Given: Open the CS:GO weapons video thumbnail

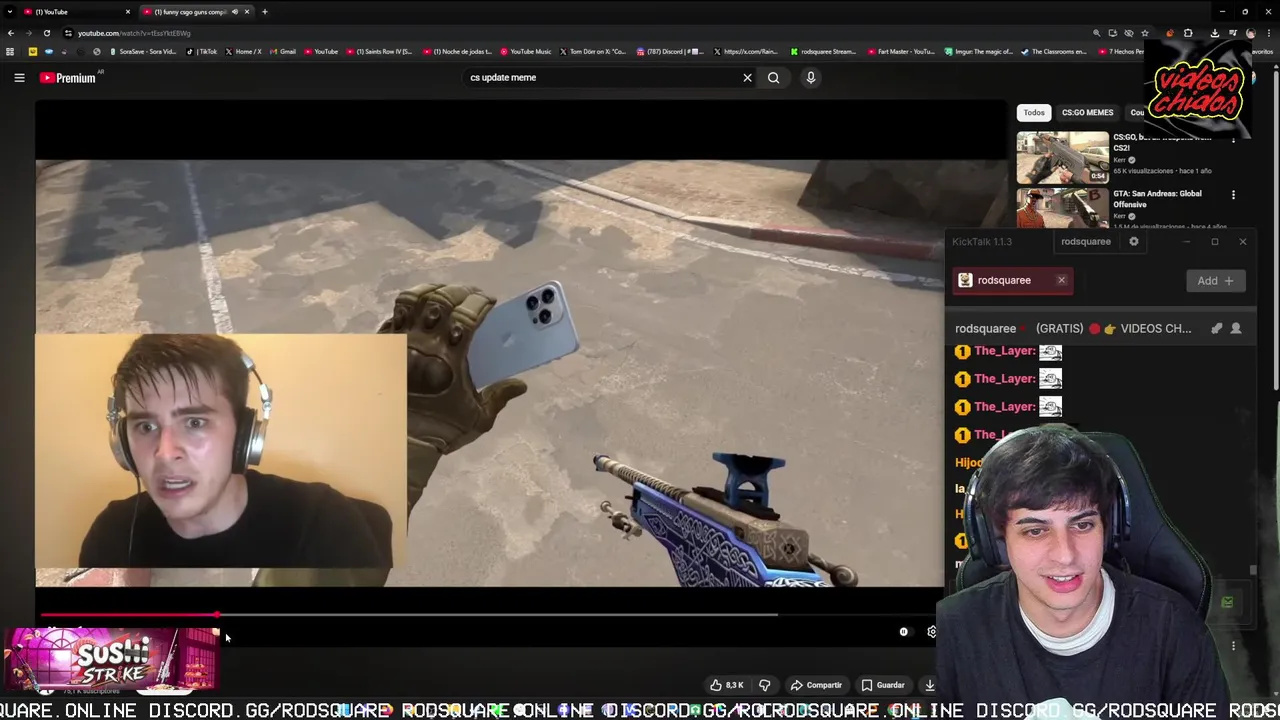Looking at the screenshot, I should pos(1063,157).
